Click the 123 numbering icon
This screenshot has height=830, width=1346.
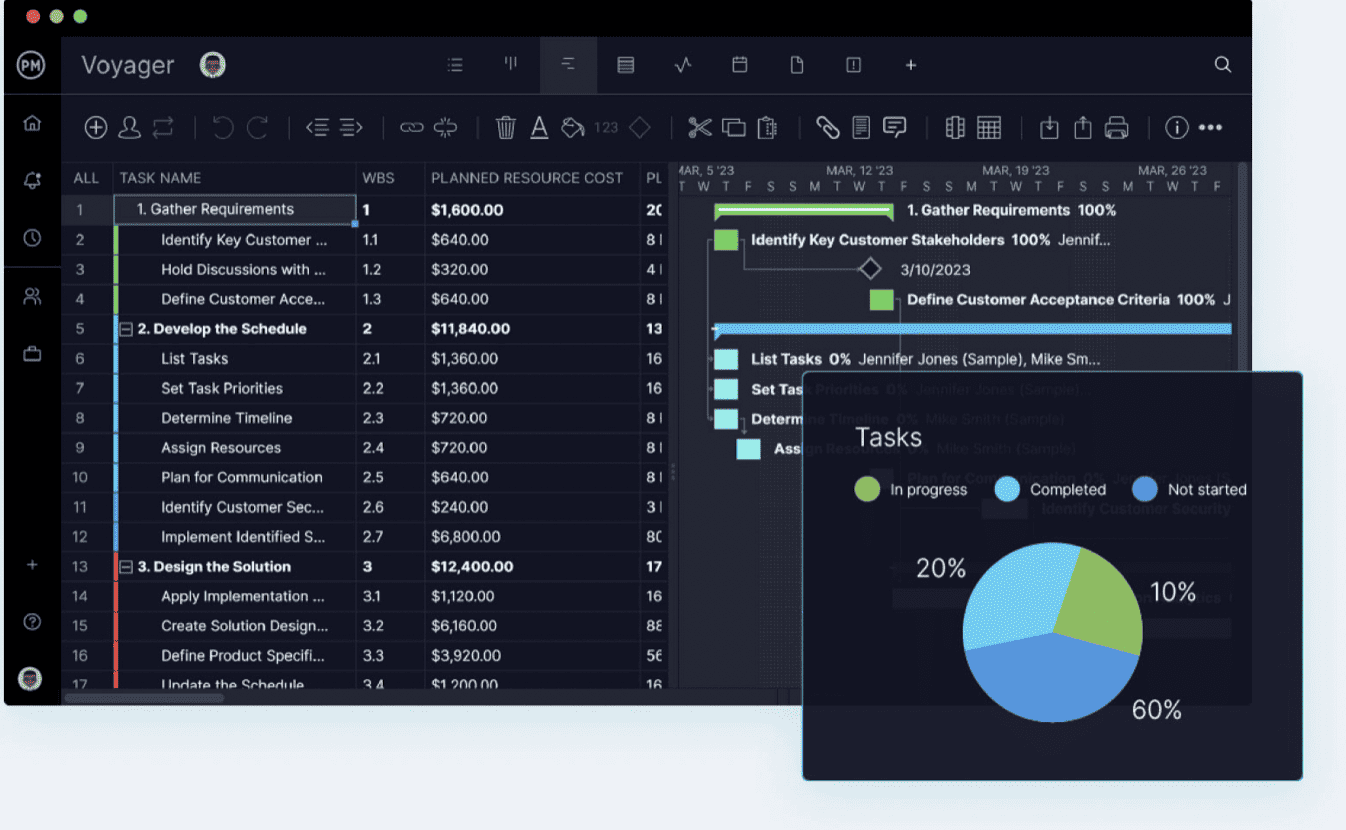tap(606, 127)
